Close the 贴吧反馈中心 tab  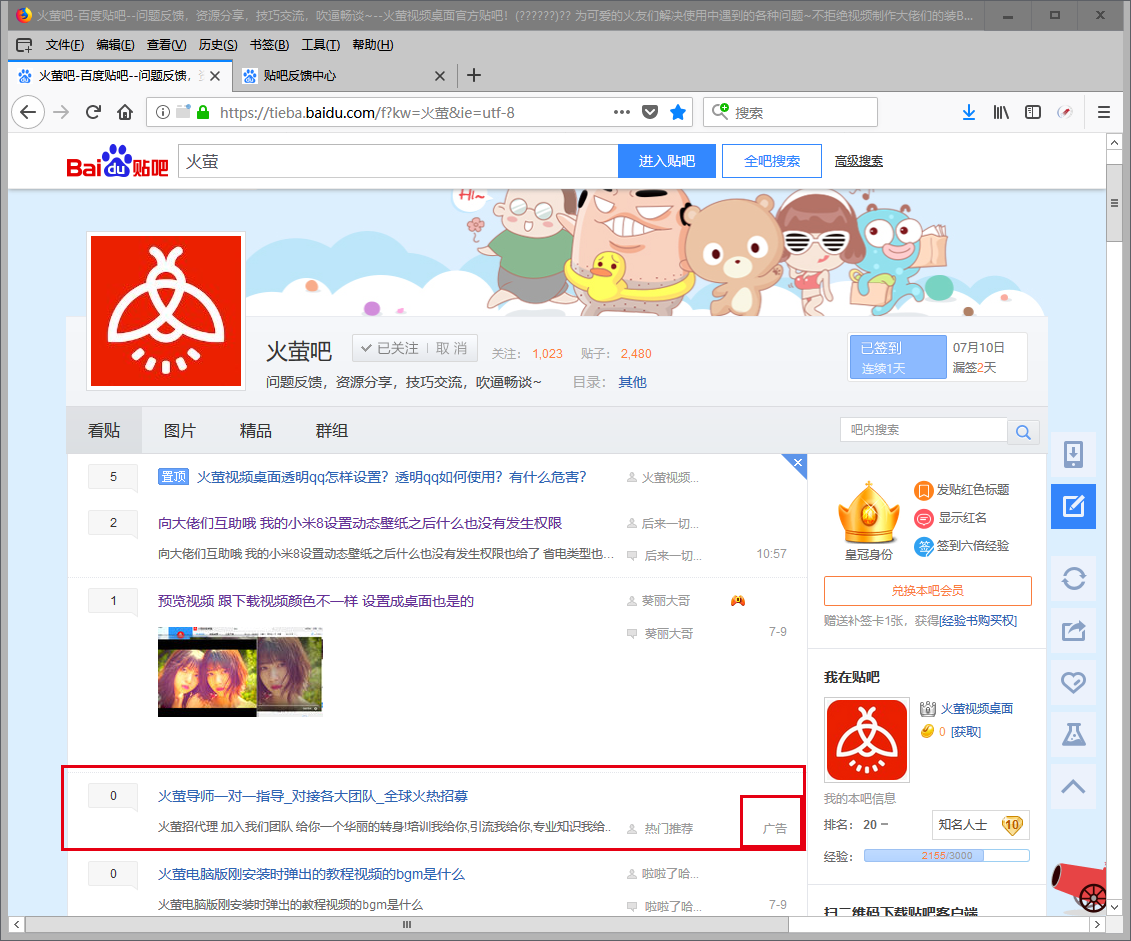440,76
